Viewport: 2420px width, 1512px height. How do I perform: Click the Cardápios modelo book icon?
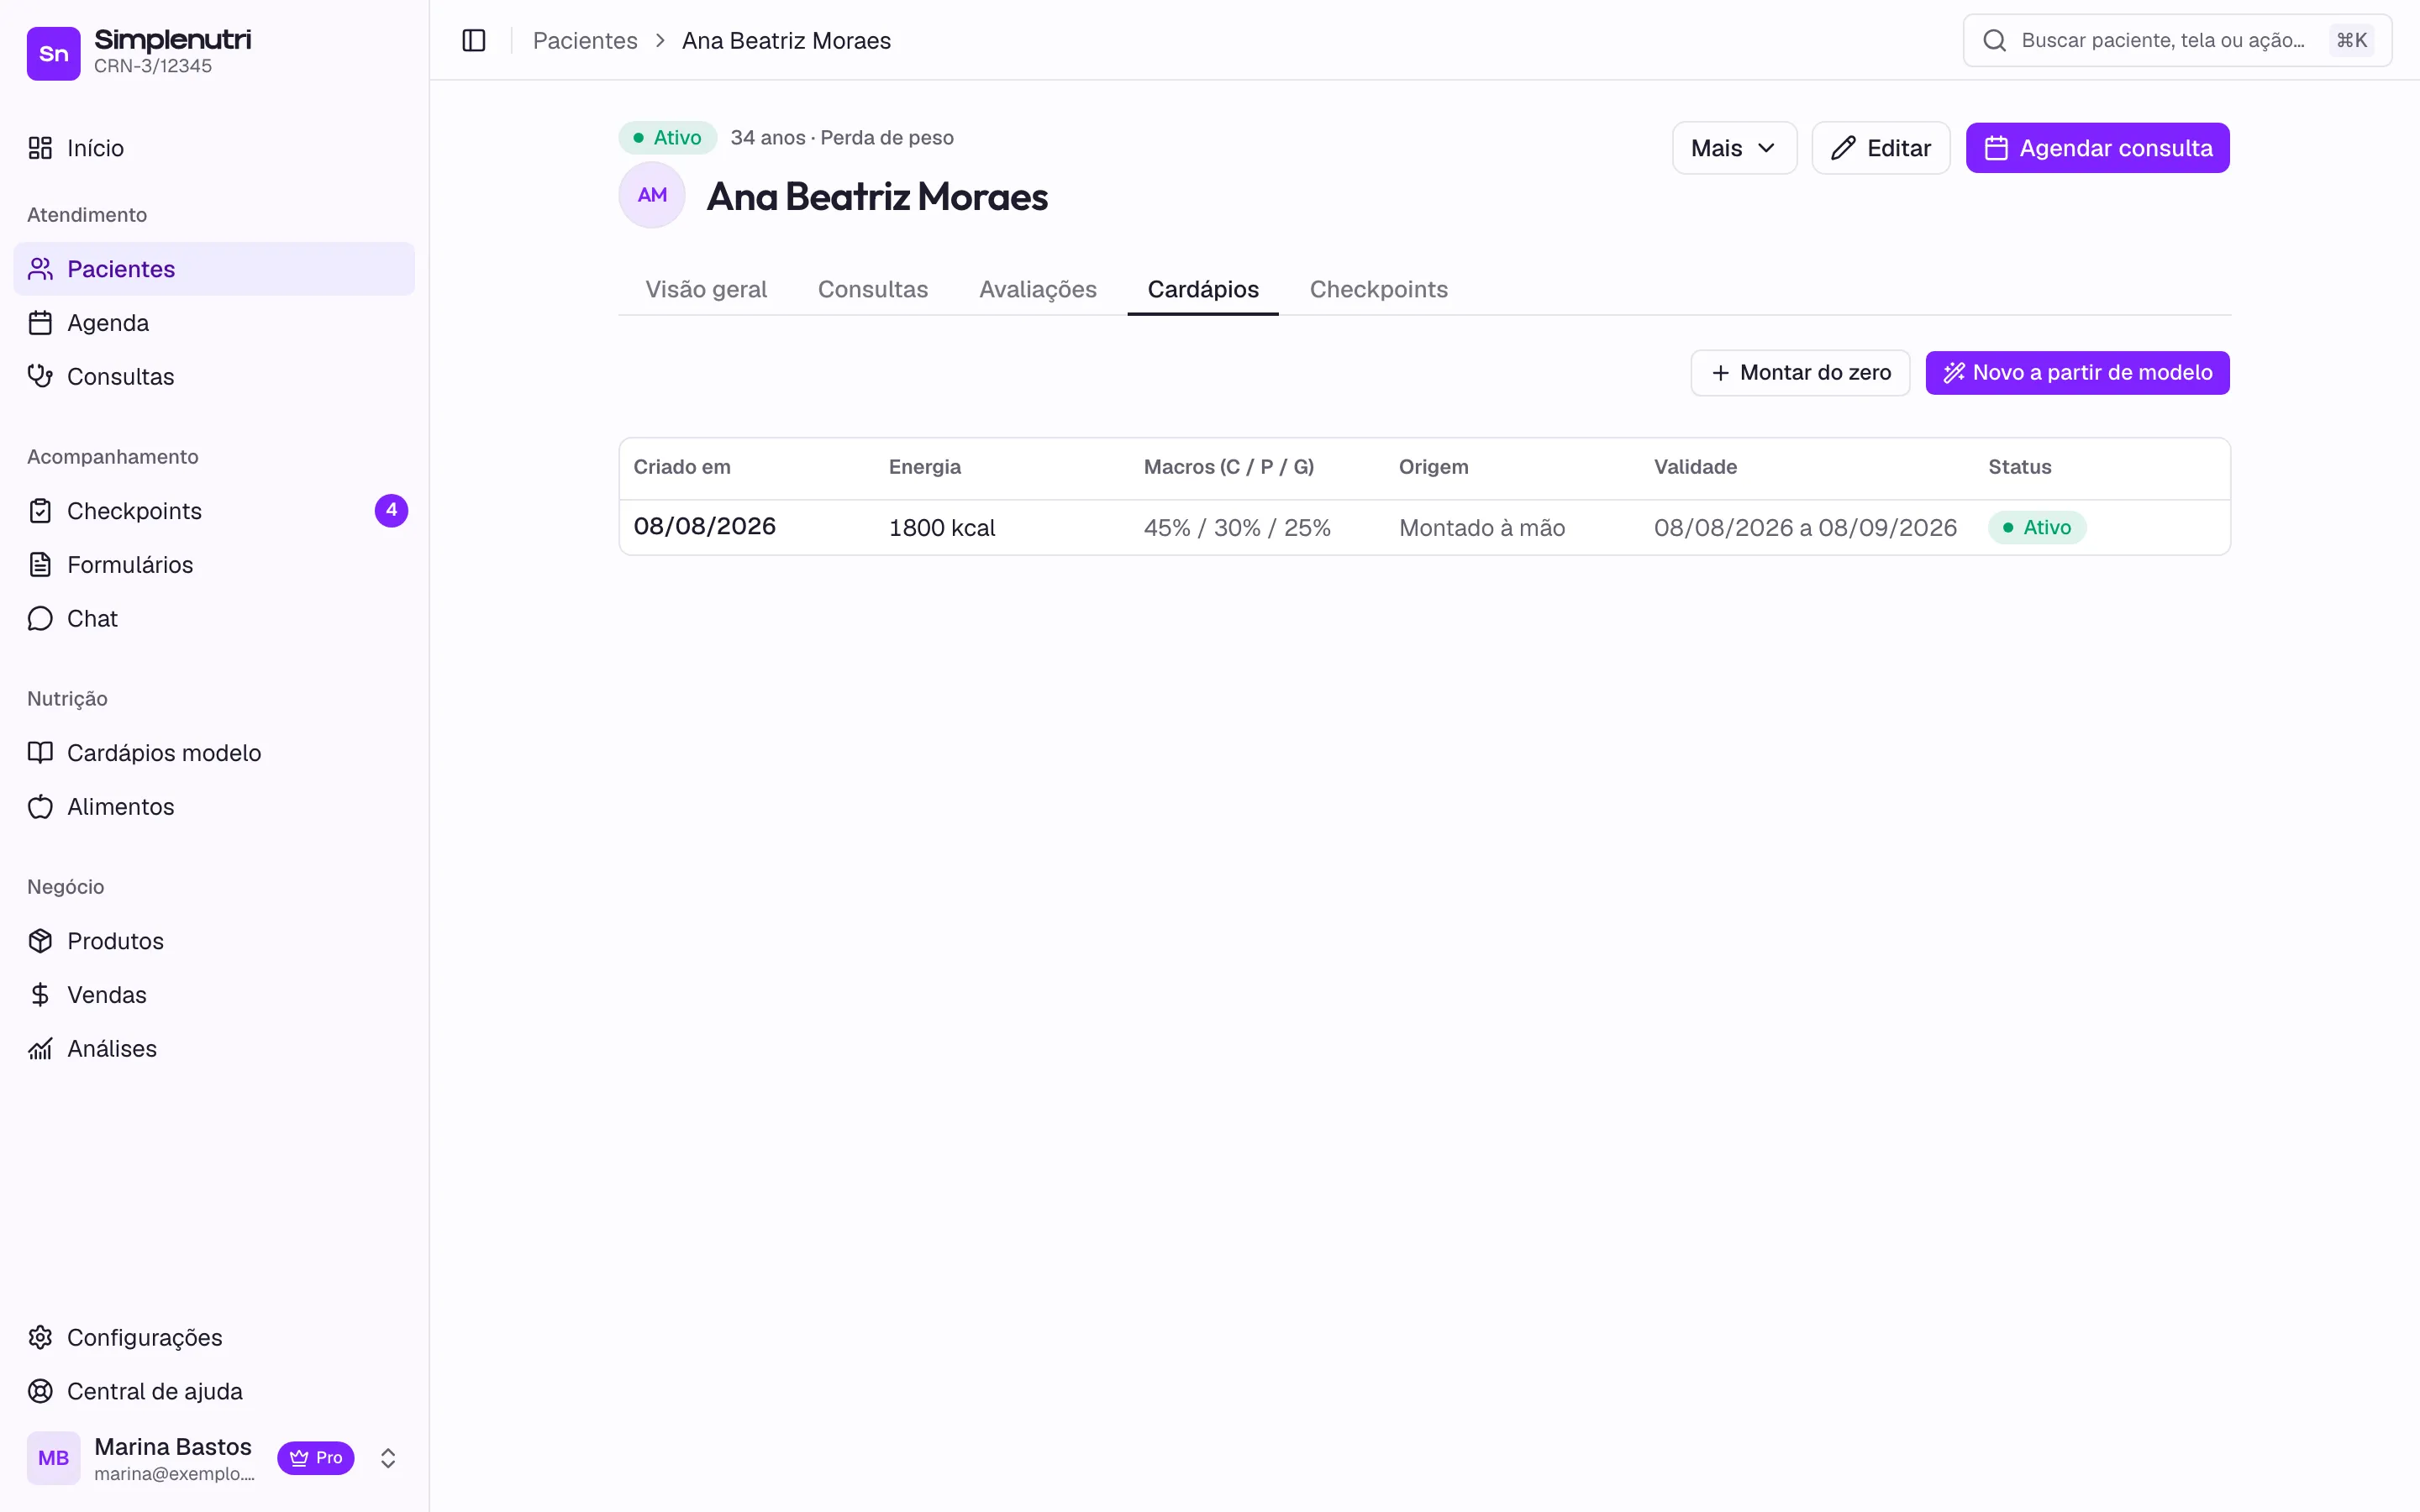(x=40, y=753)
